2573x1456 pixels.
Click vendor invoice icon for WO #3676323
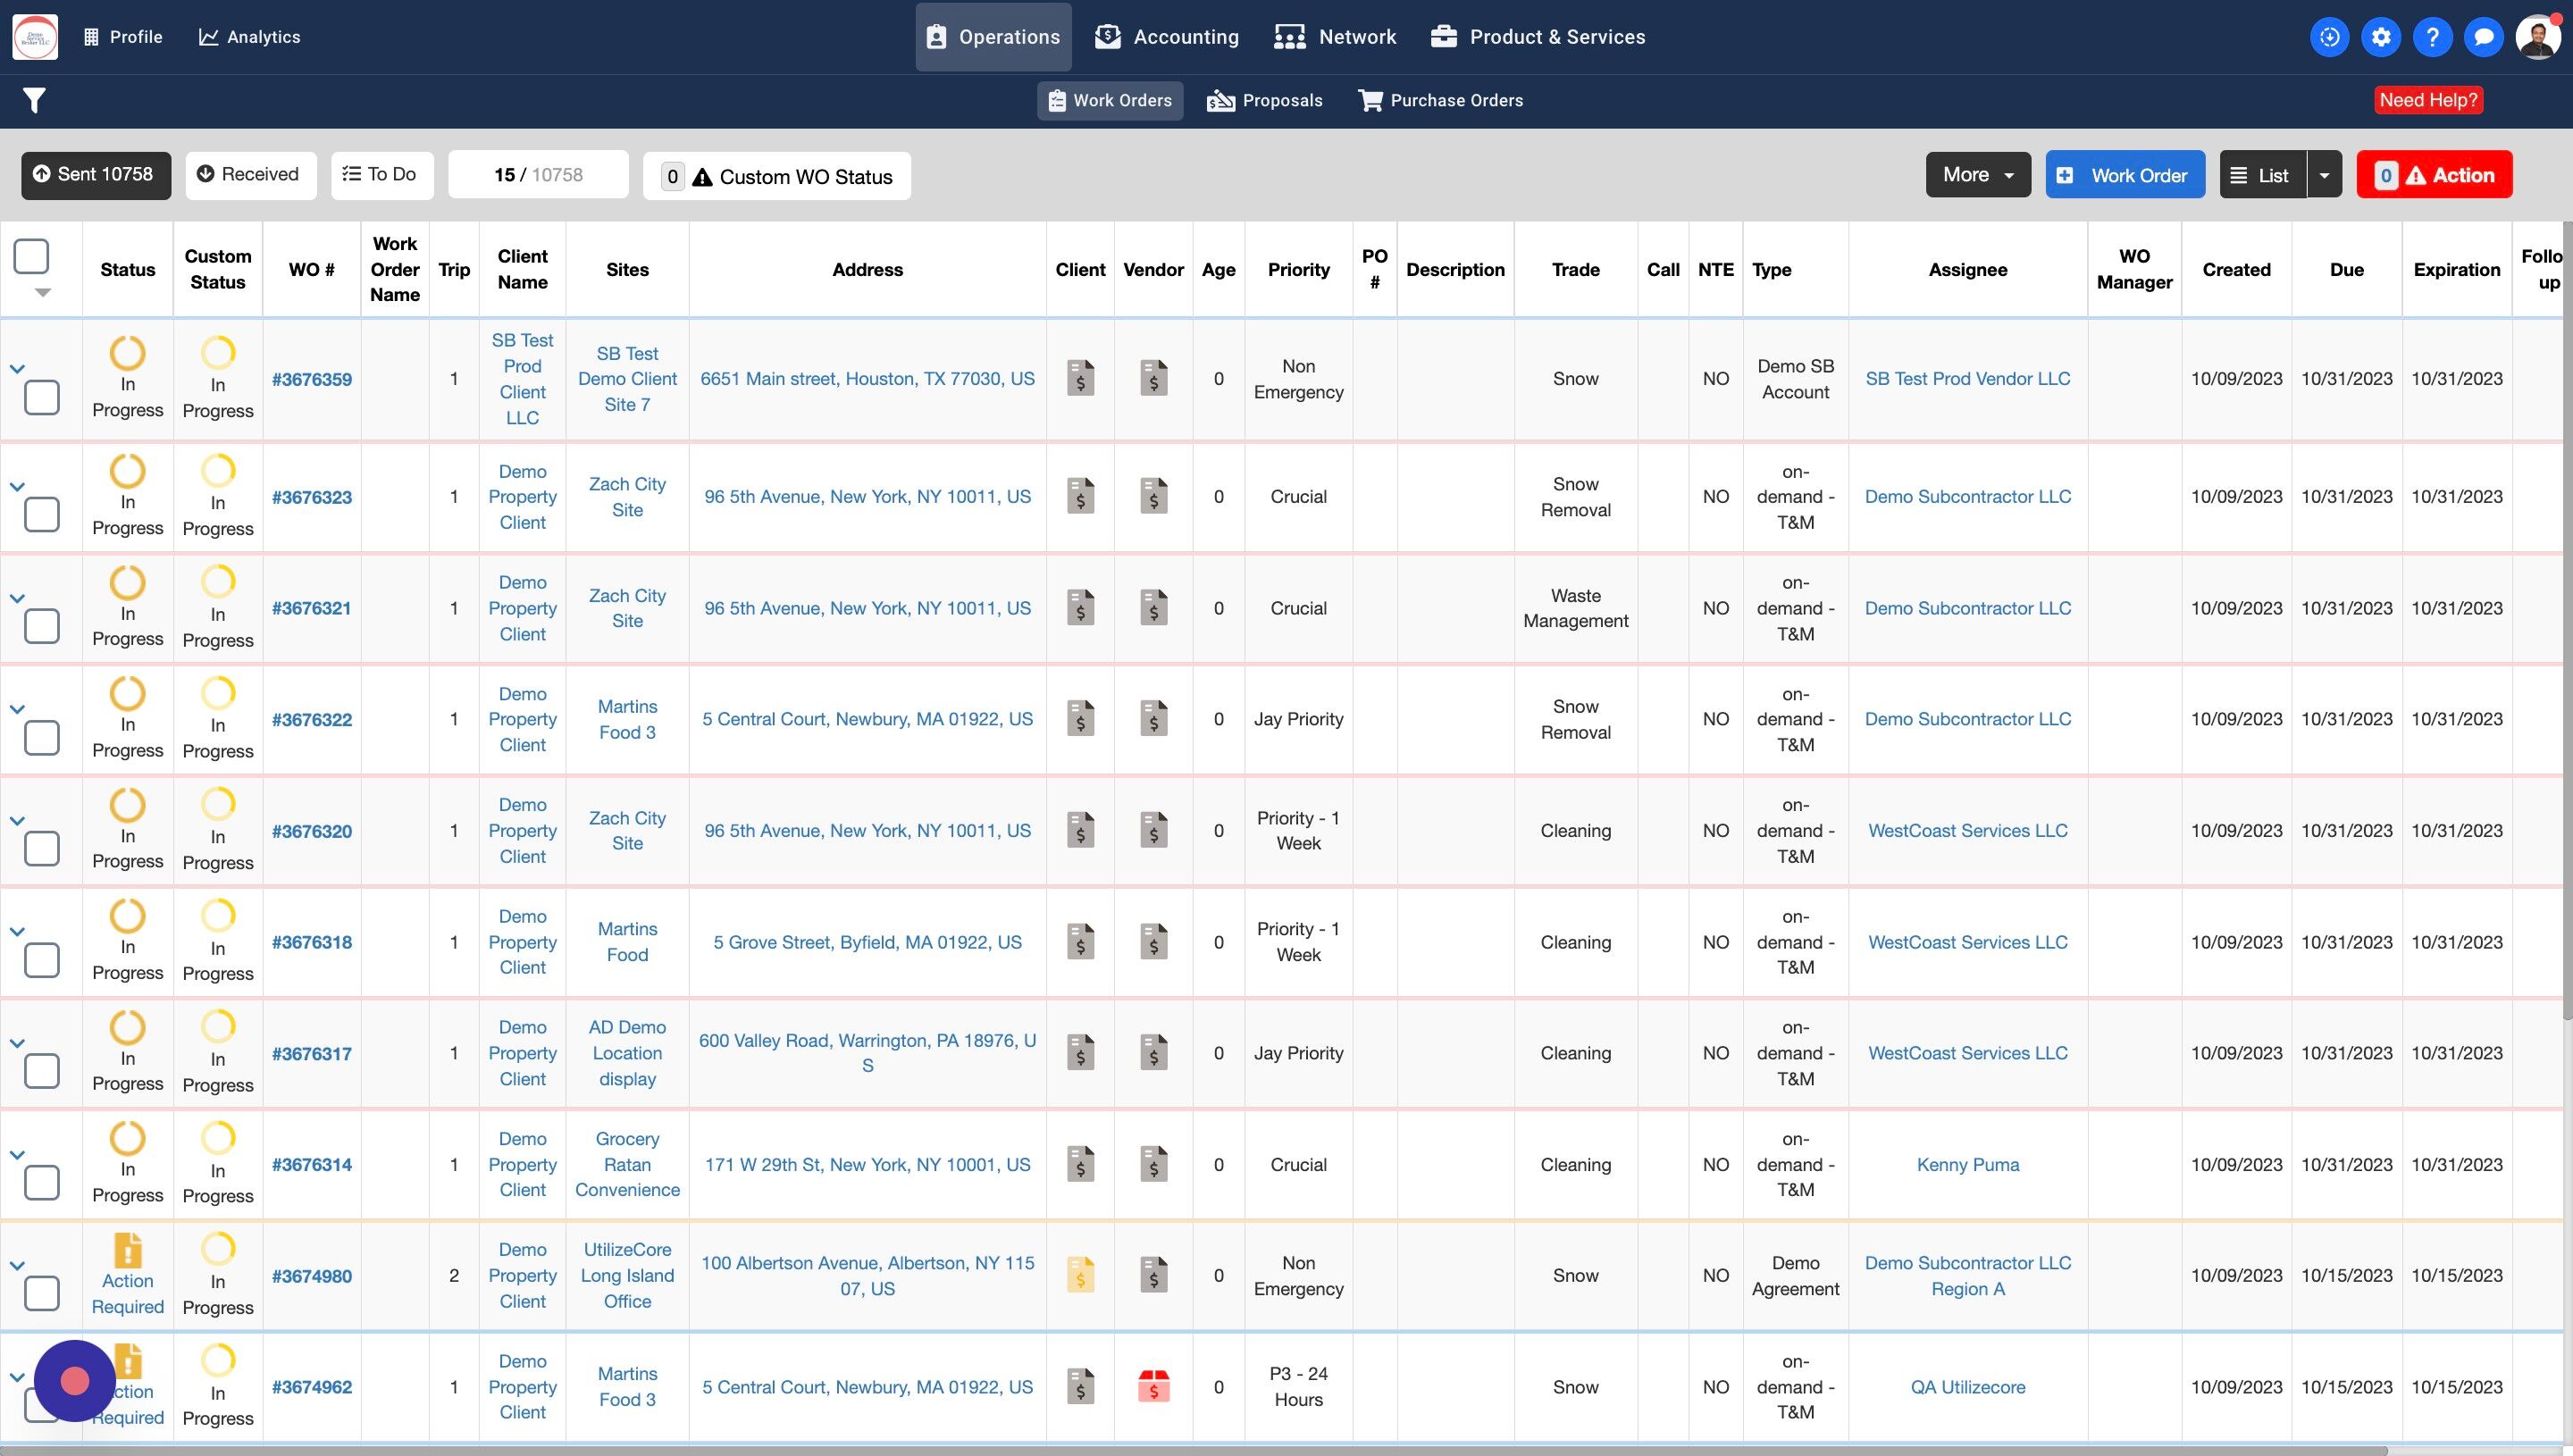[x=1153, y=496]
